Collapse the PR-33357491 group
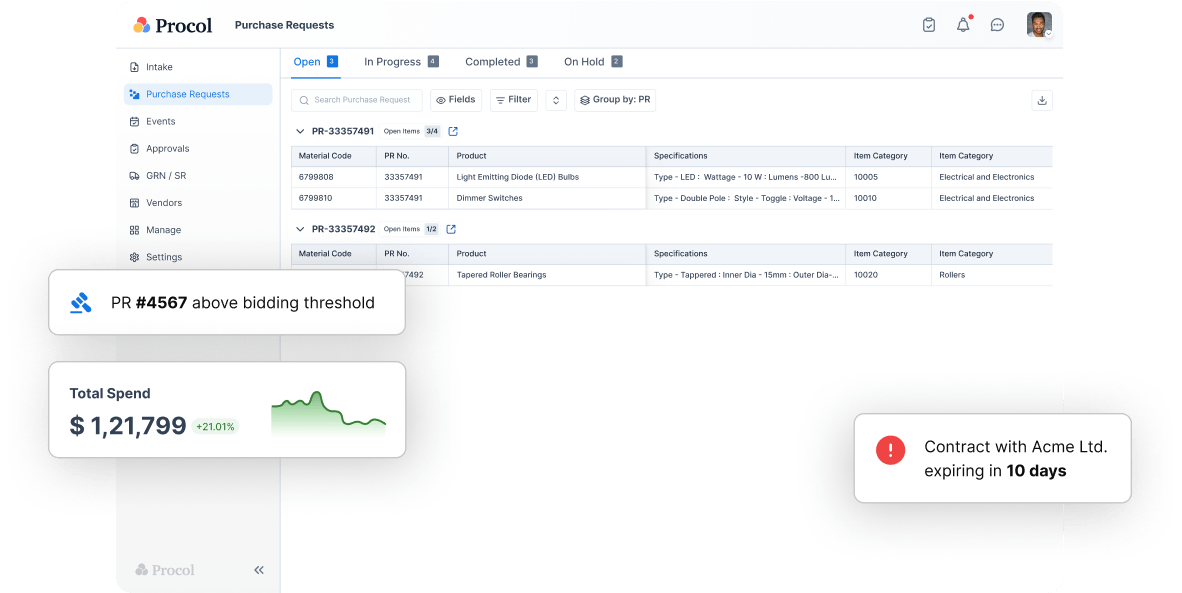Screen dimensions: 1182x593 299,131
